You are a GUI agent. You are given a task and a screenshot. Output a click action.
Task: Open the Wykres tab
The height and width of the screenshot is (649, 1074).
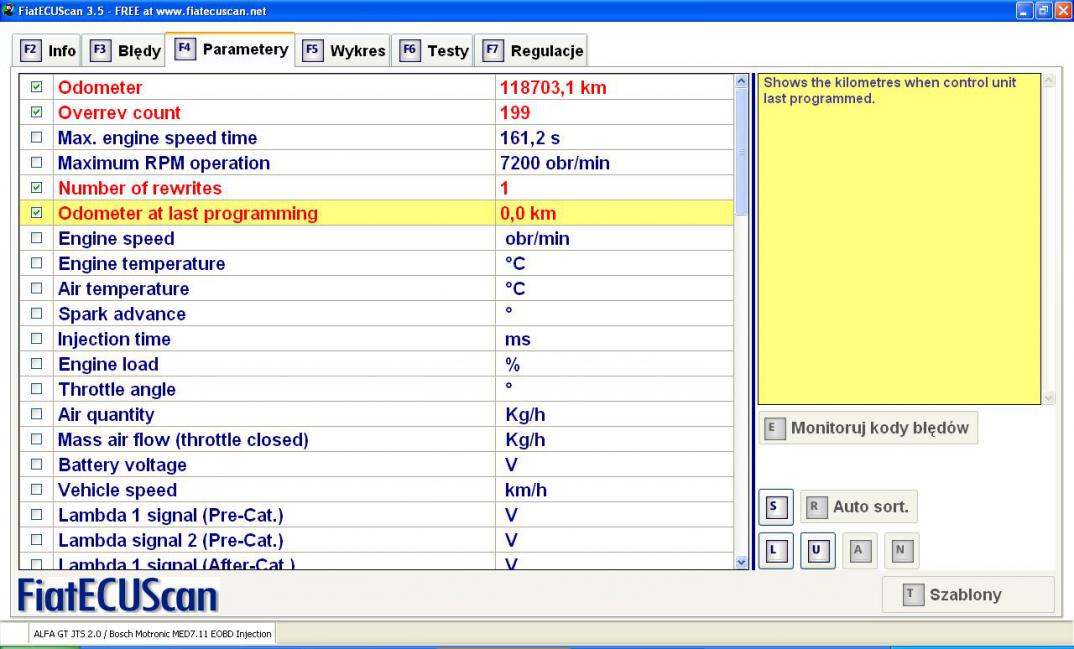[x=345, y=50]
